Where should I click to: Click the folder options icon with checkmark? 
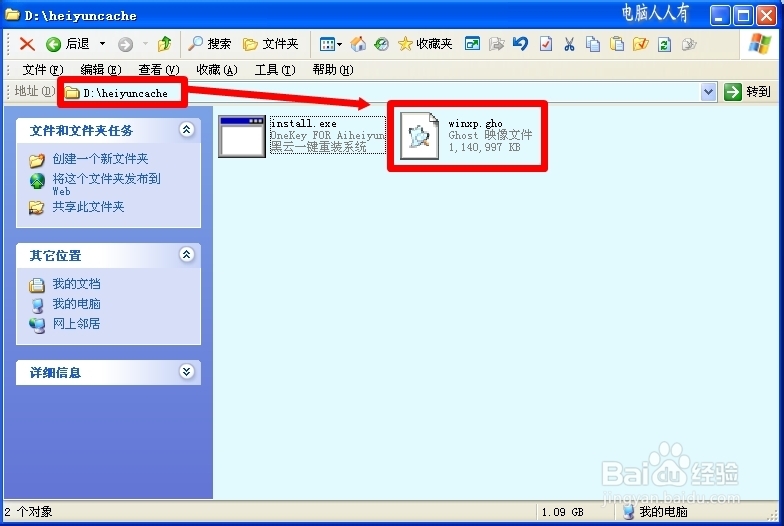640,44
